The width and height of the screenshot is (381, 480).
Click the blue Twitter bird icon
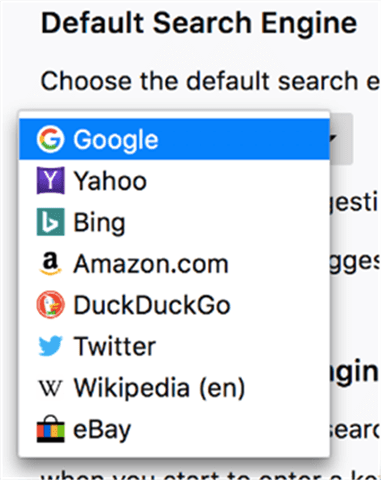[x=50, y=346]
